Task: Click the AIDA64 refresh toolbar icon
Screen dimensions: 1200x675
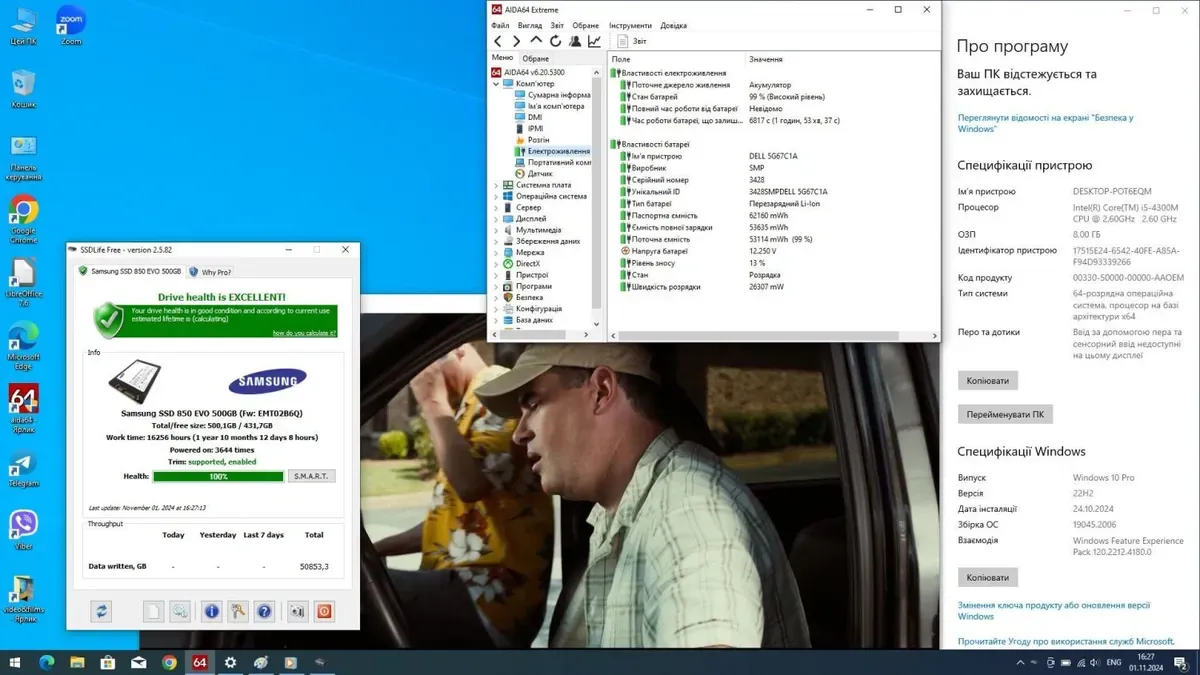Action: click(555, 41)
